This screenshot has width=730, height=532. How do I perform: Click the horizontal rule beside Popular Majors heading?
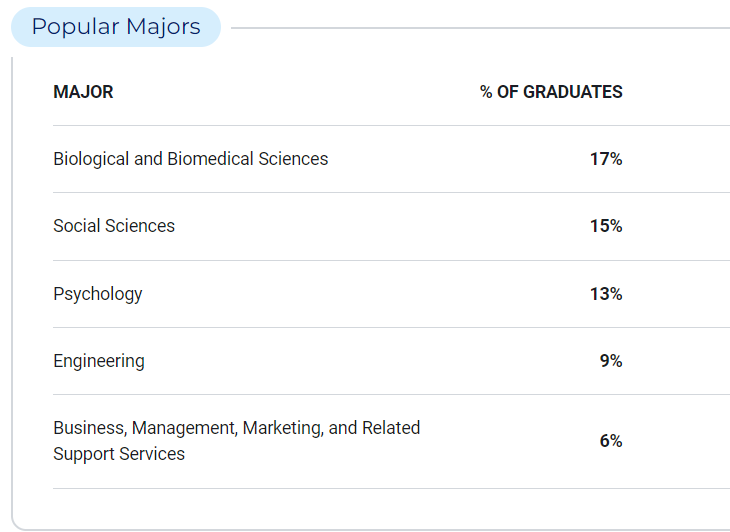click(x=480, y=28)
